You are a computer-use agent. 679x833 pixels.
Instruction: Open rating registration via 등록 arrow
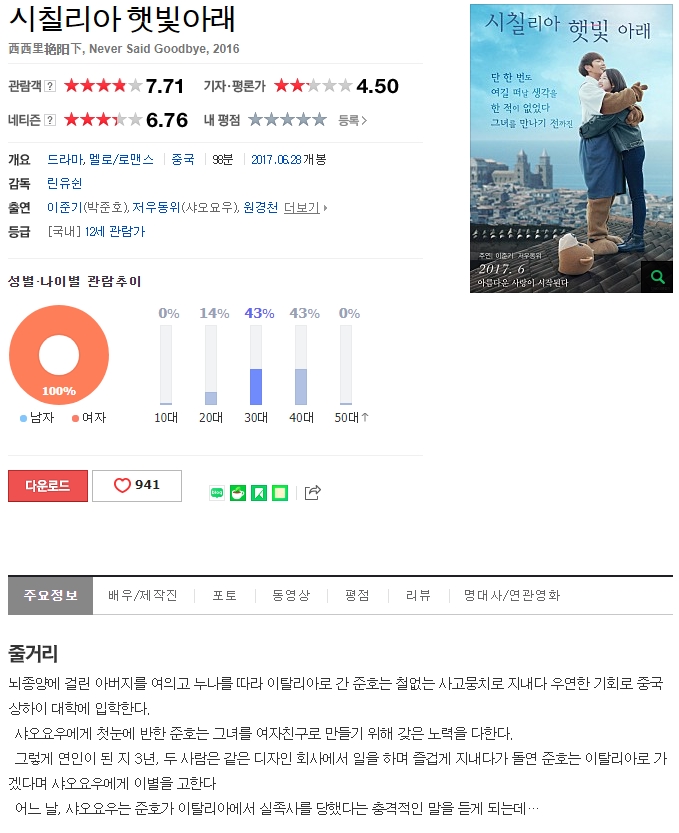353,121
